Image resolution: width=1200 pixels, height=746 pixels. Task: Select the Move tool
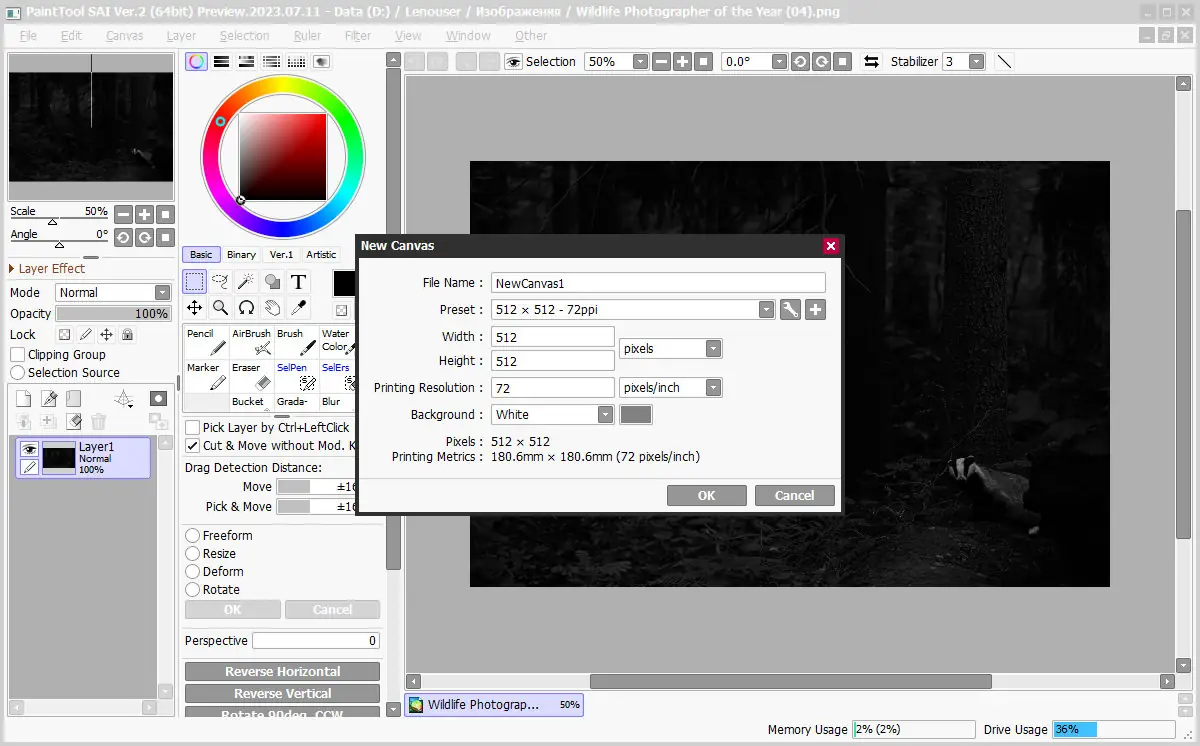pos(195,308)
